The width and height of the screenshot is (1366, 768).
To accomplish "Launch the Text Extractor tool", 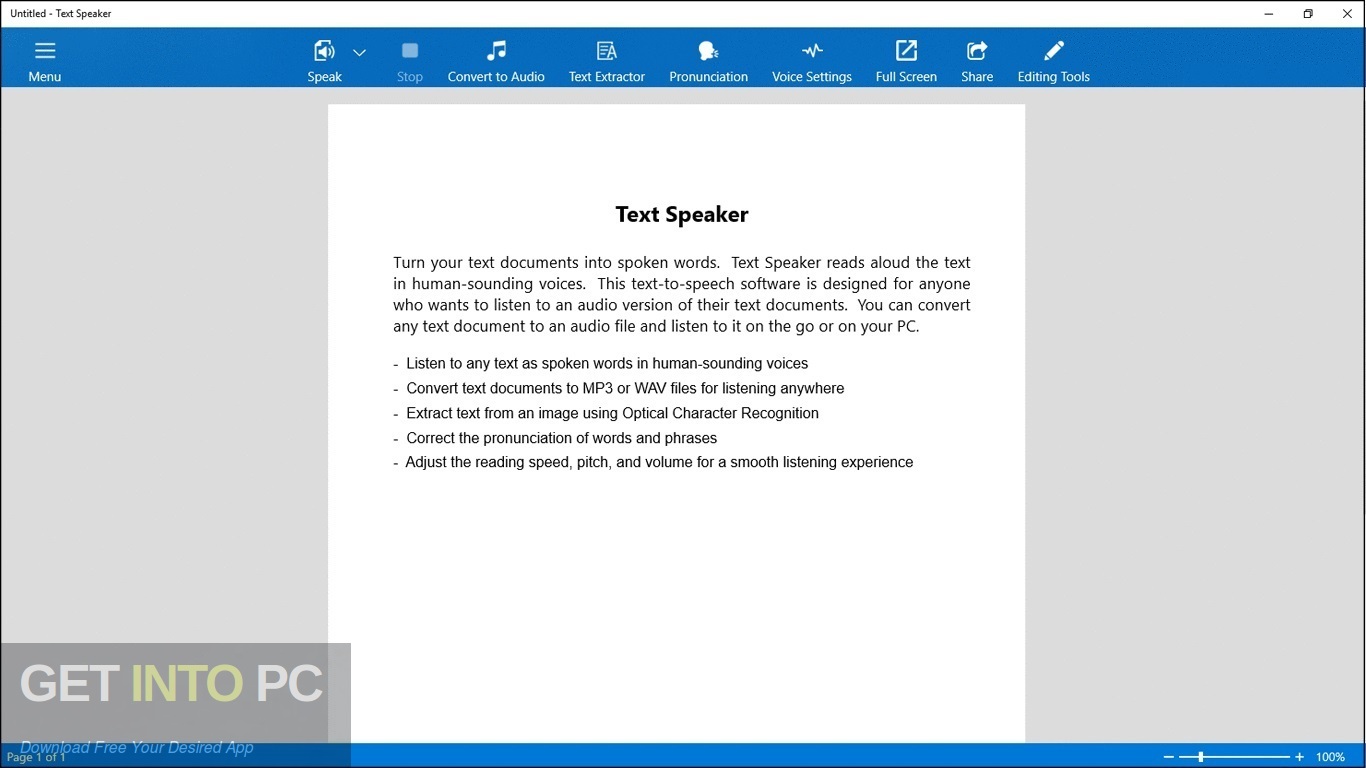I will (607, 60).
